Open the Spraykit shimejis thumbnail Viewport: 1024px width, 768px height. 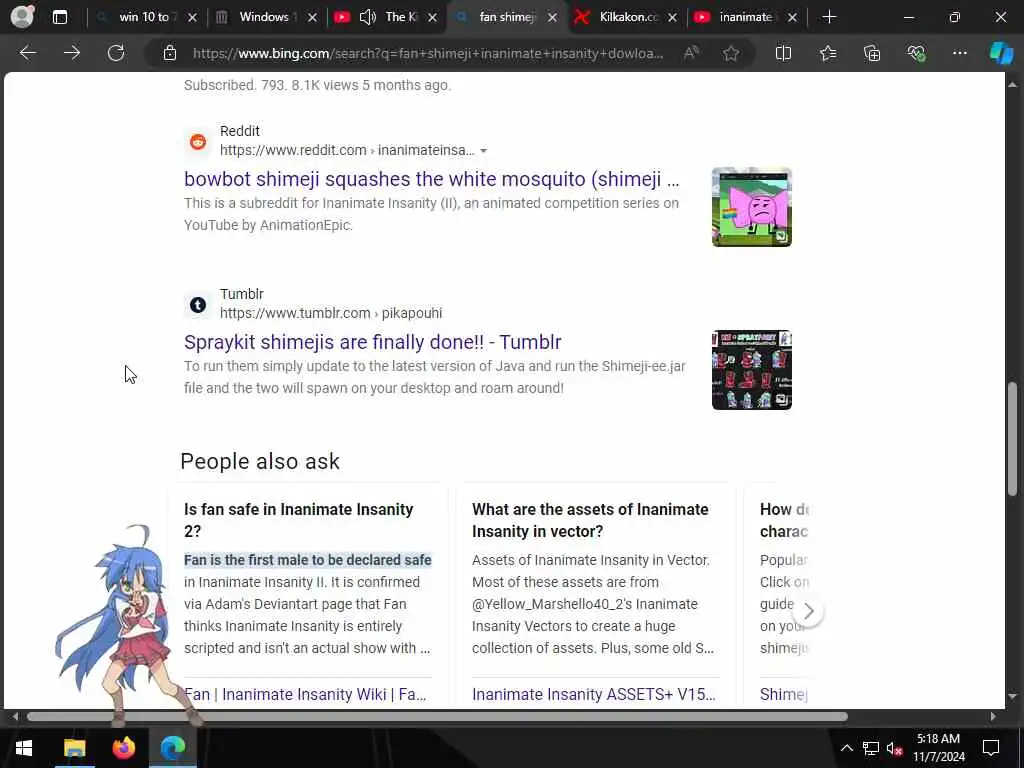[x=752, y=370]
